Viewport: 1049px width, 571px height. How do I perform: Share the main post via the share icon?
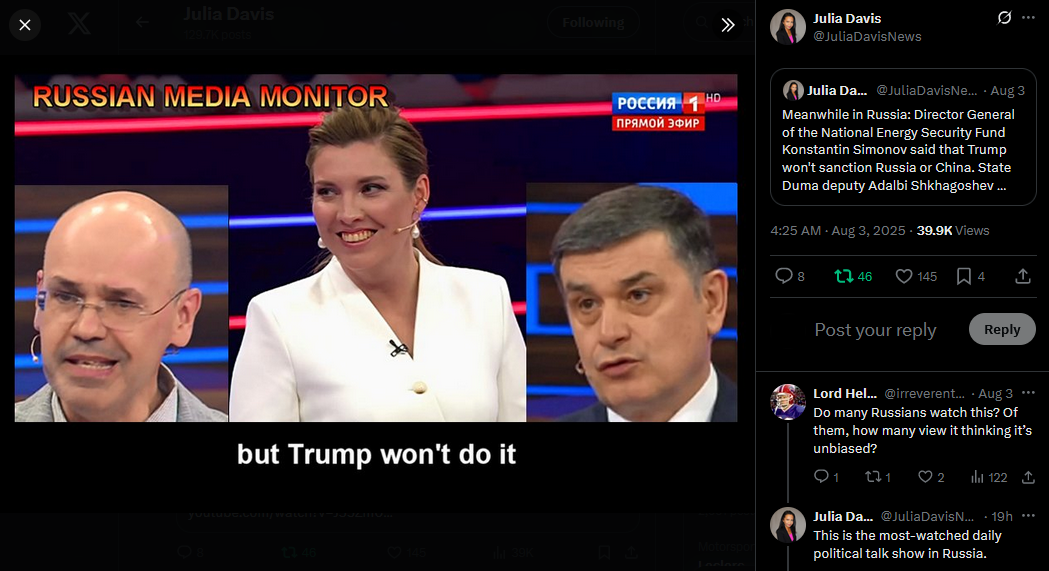tap(1023, 276)
